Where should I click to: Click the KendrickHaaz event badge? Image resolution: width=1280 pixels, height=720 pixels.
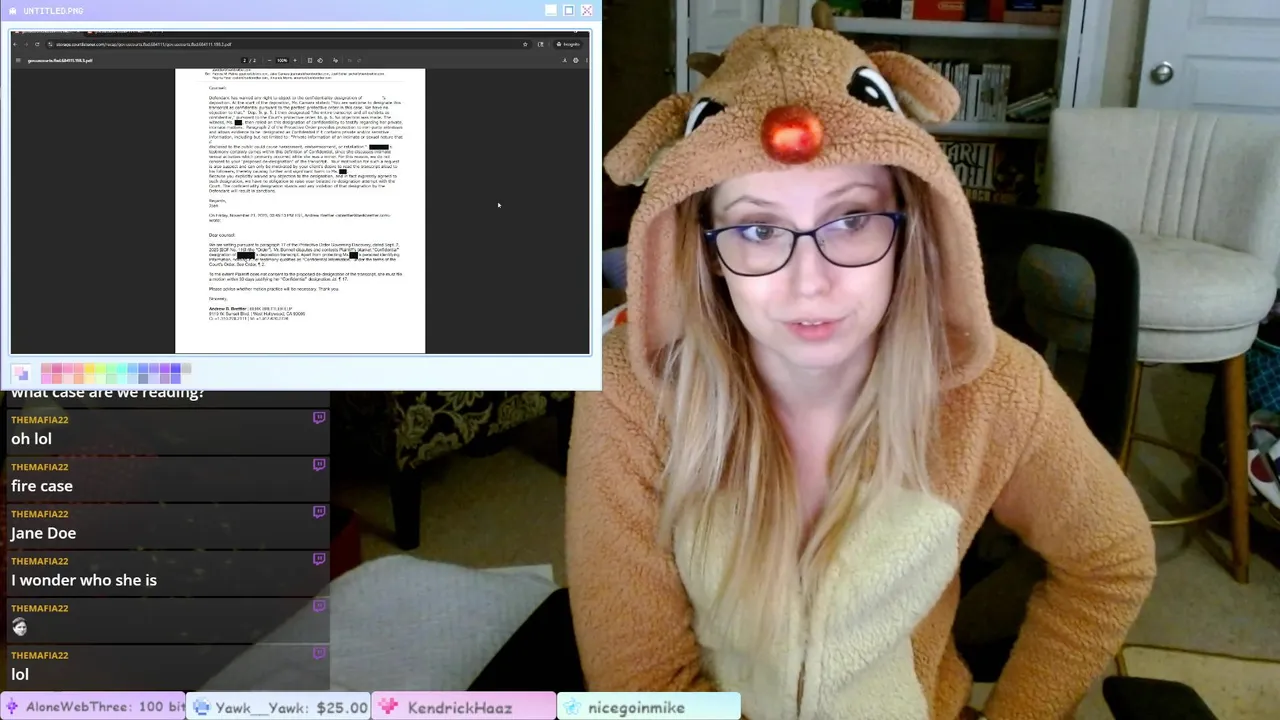tap(463, 707)
